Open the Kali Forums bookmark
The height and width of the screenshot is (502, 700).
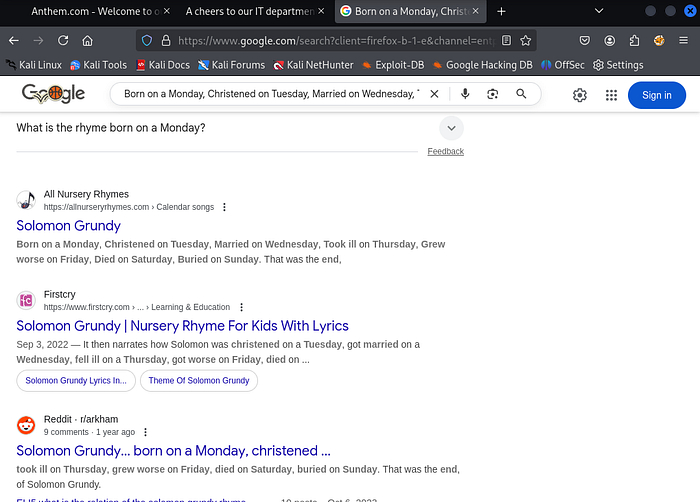click(231, 65)
